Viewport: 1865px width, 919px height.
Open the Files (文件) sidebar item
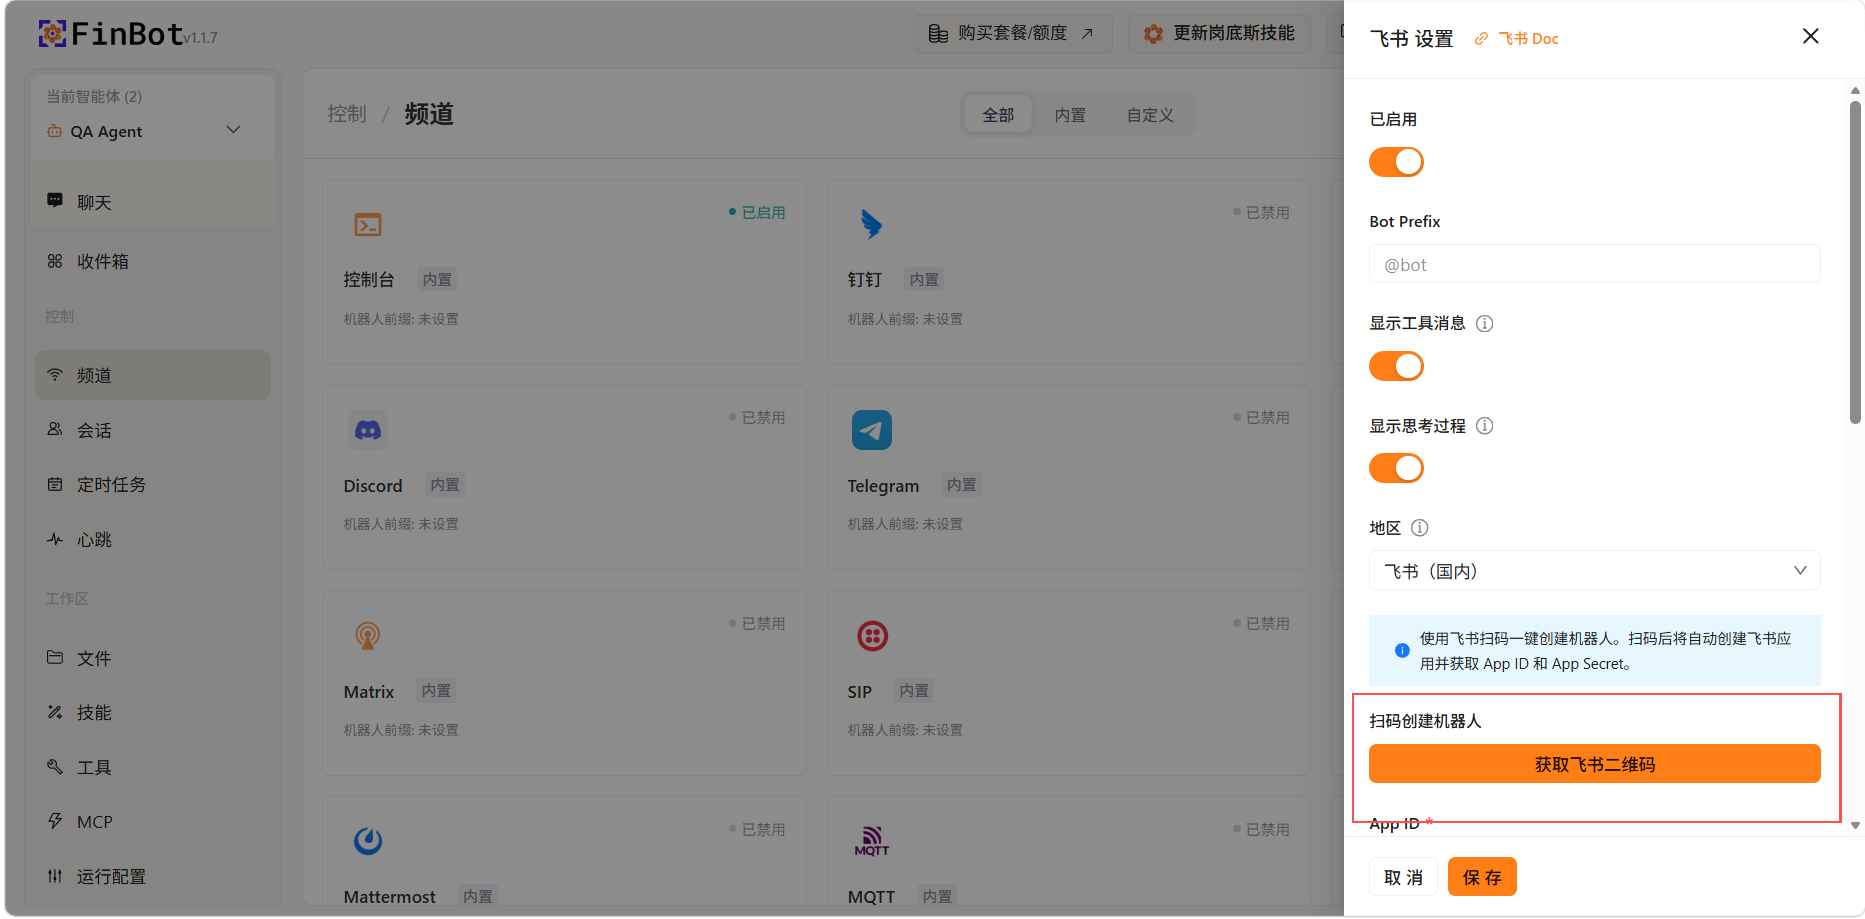pos(153,658)
